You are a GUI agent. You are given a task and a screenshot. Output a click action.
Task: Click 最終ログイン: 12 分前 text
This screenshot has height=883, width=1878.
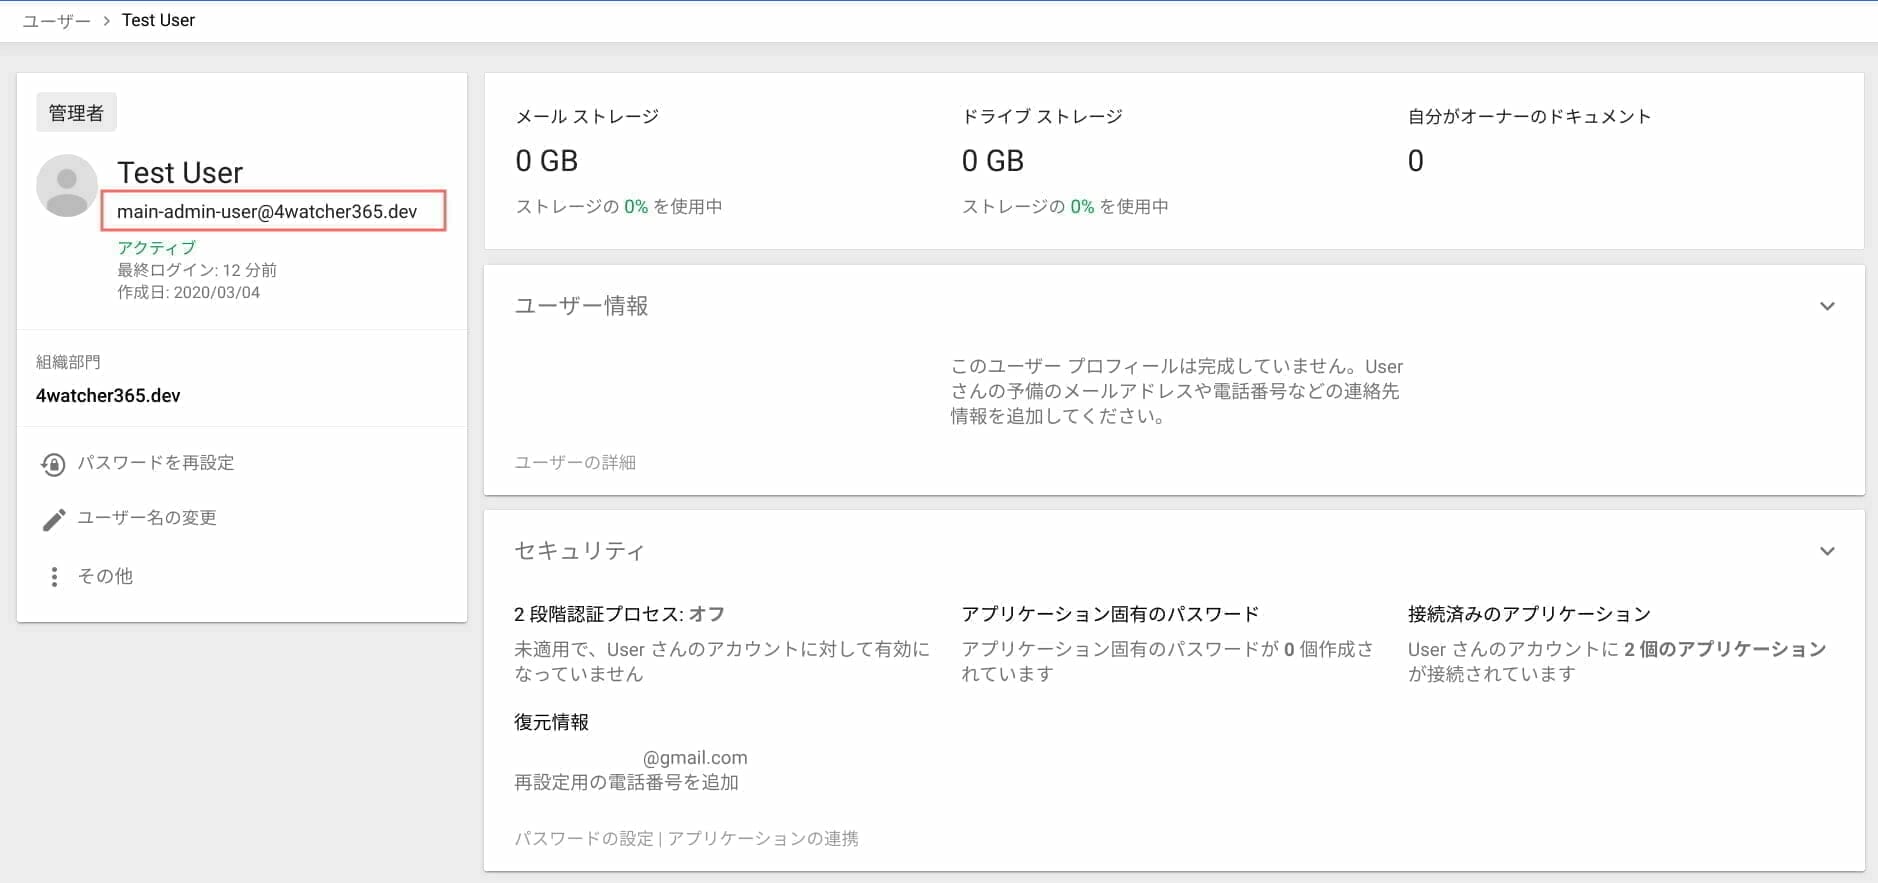click(197, 270)
